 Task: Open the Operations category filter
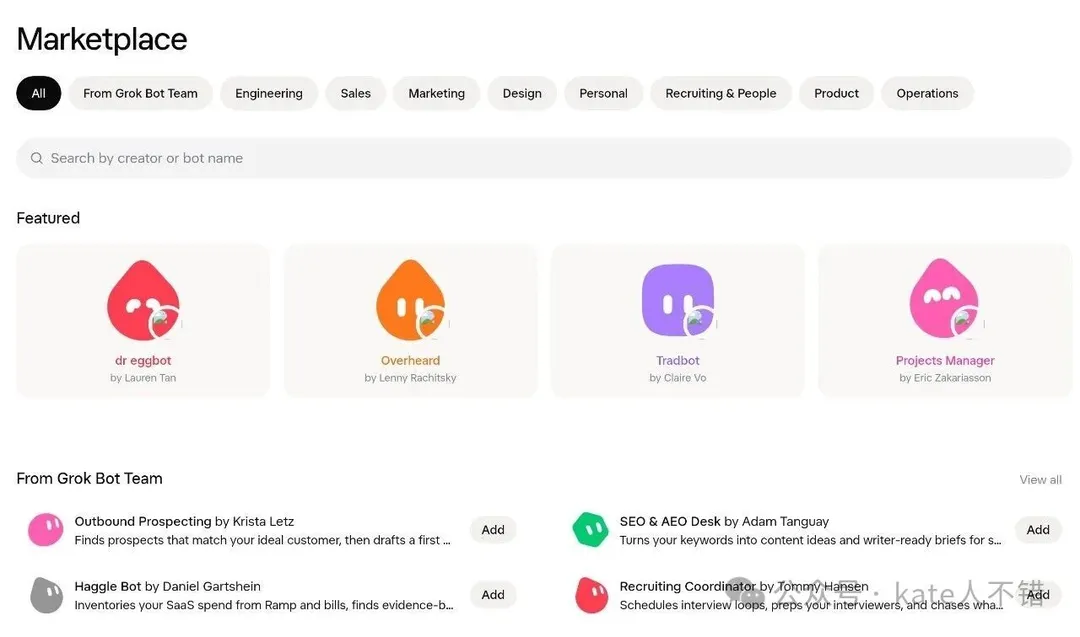927,93
